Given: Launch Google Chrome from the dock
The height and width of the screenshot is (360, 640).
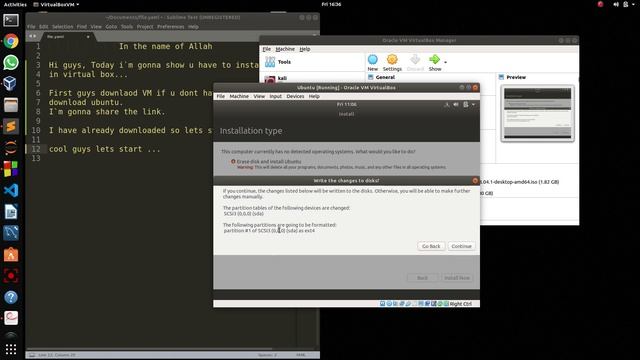Looking at the screenshot, I should click(11, 41).
